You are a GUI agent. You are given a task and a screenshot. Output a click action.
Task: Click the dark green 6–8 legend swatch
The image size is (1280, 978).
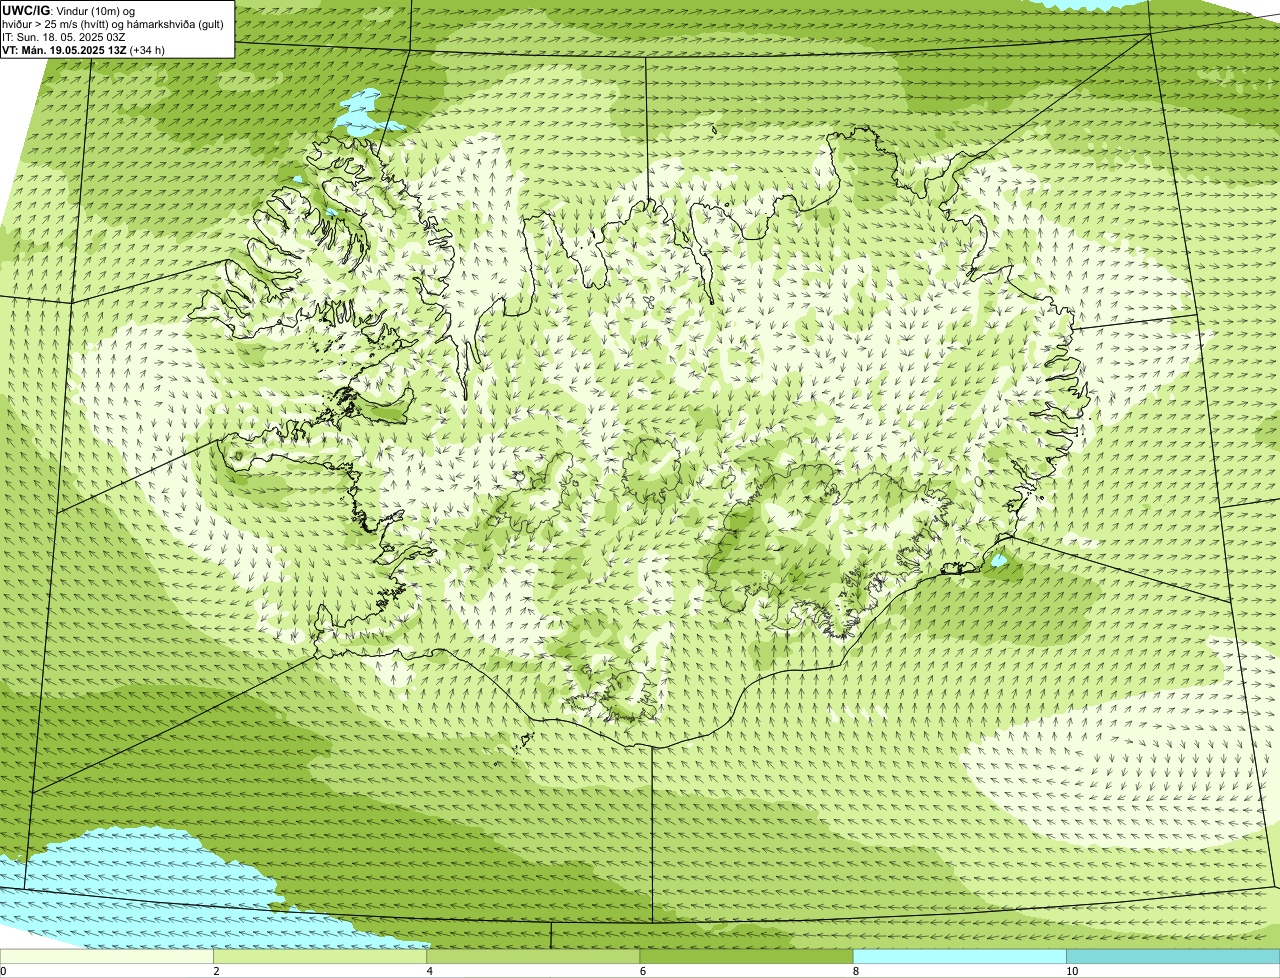(746, 956)
